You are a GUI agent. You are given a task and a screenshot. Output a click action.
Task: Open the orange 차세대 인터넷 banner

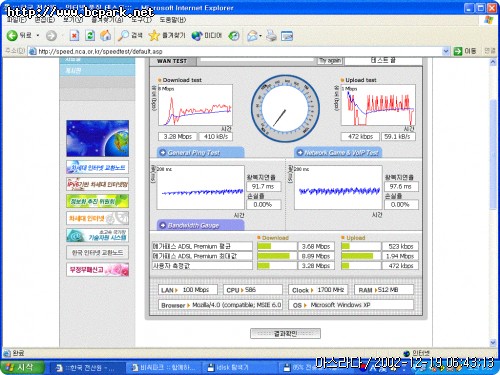97,219
